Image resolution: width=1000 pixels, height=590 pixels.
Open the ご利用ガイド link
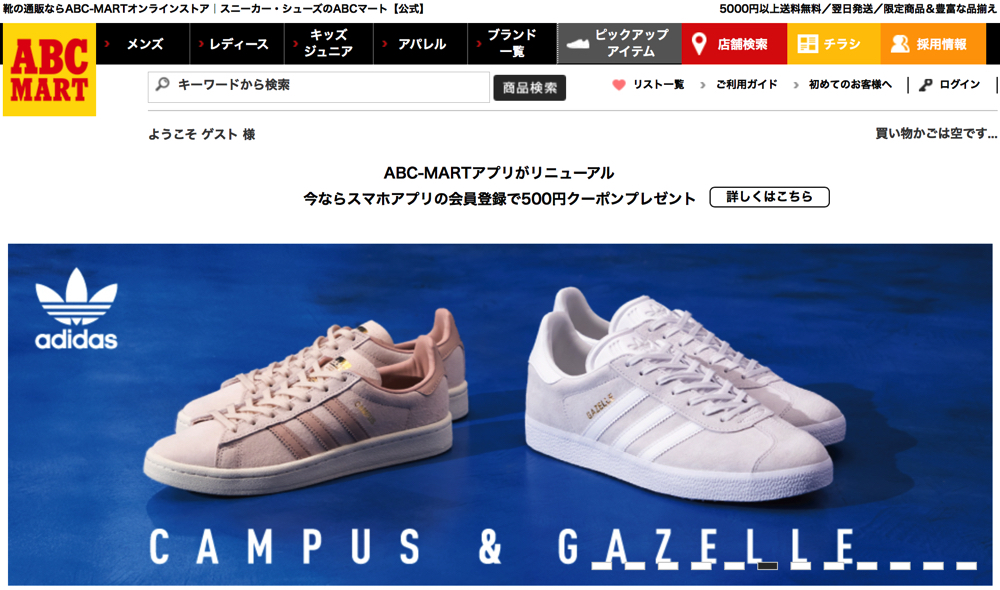point(746,84)
